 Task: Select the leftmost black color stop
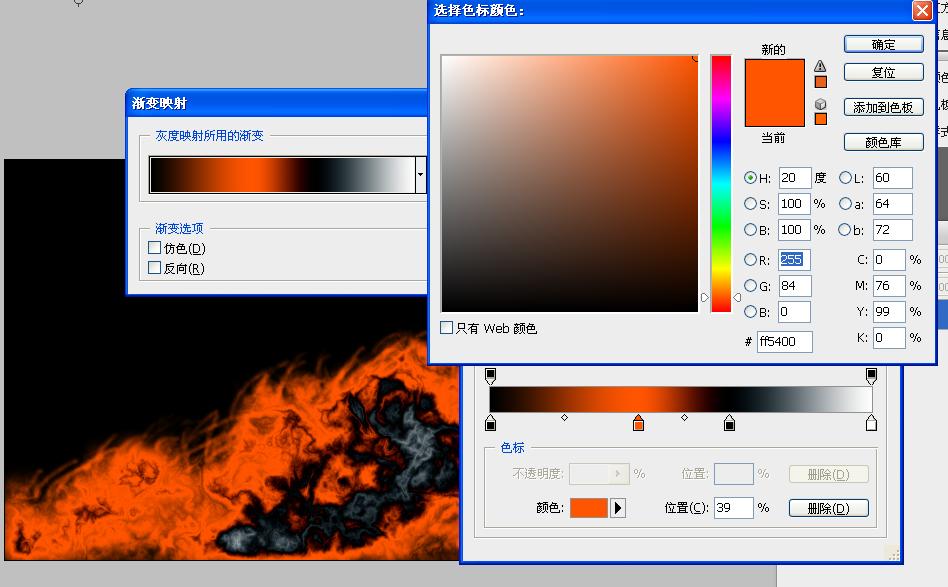point(490,423)
